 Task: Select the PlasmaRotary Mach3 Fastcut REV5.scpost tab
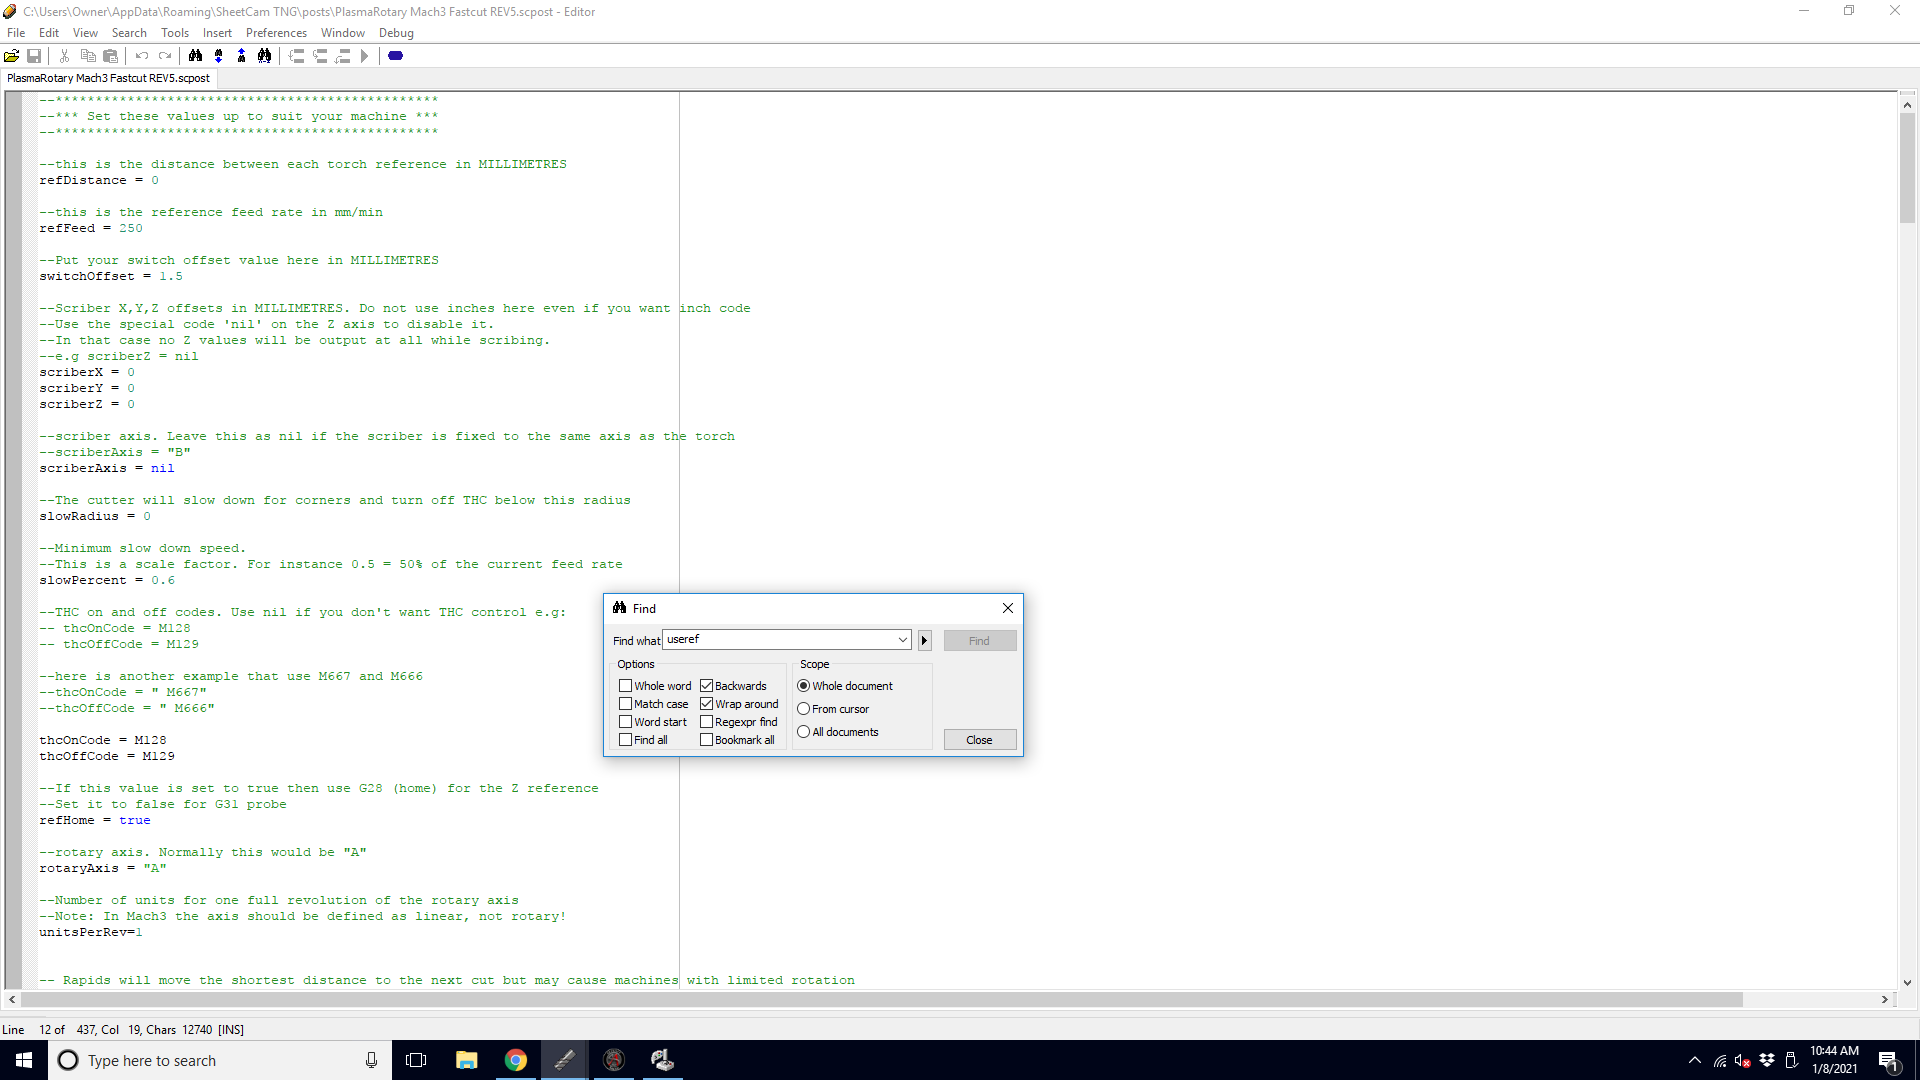pyautogui.click(x=108, y=78)
